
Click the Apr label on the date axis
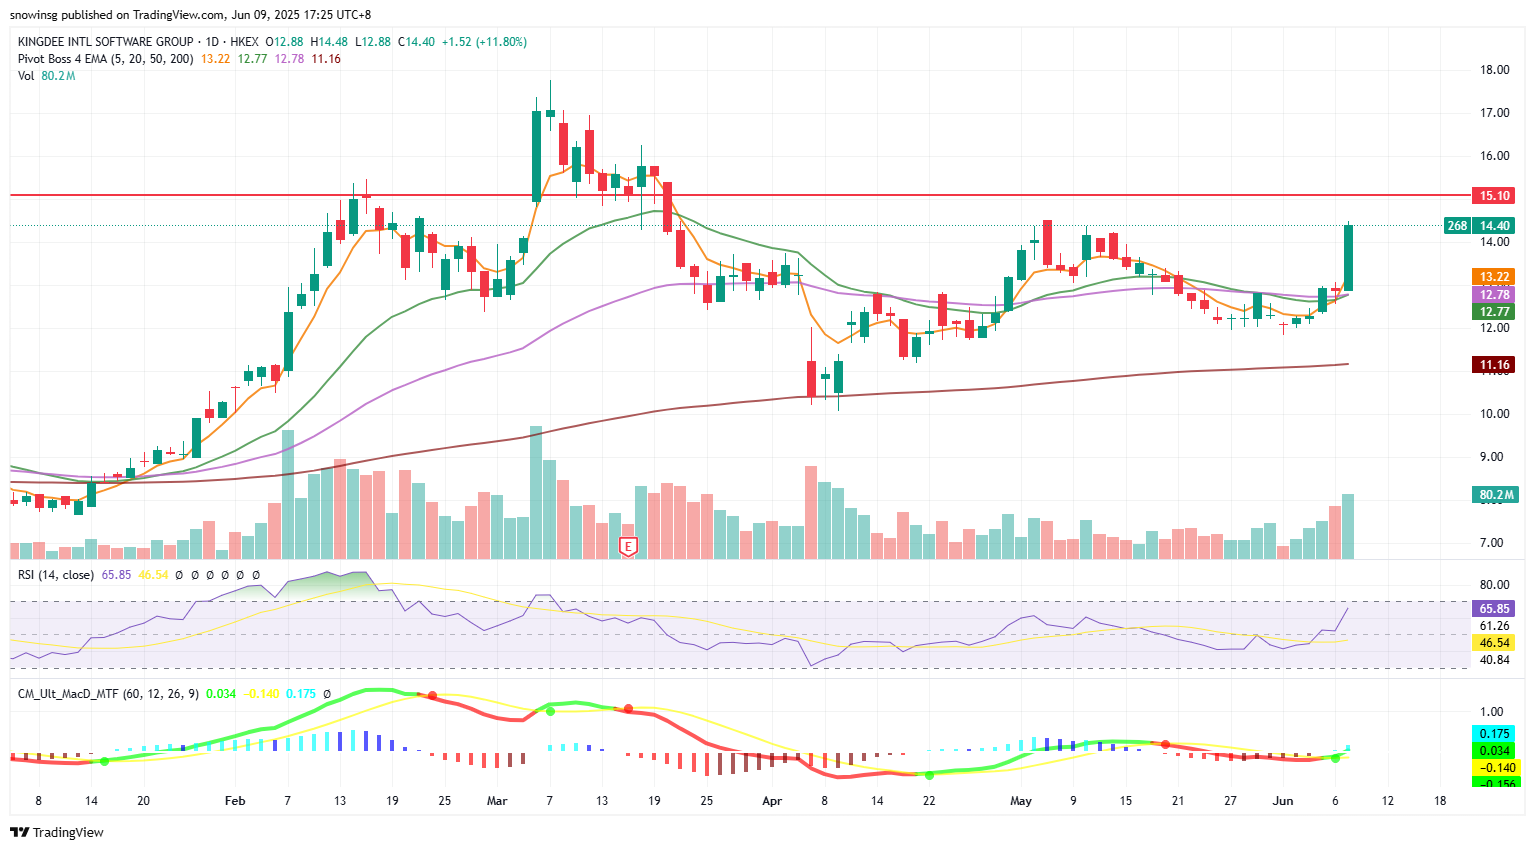click(x=772, y=801)
